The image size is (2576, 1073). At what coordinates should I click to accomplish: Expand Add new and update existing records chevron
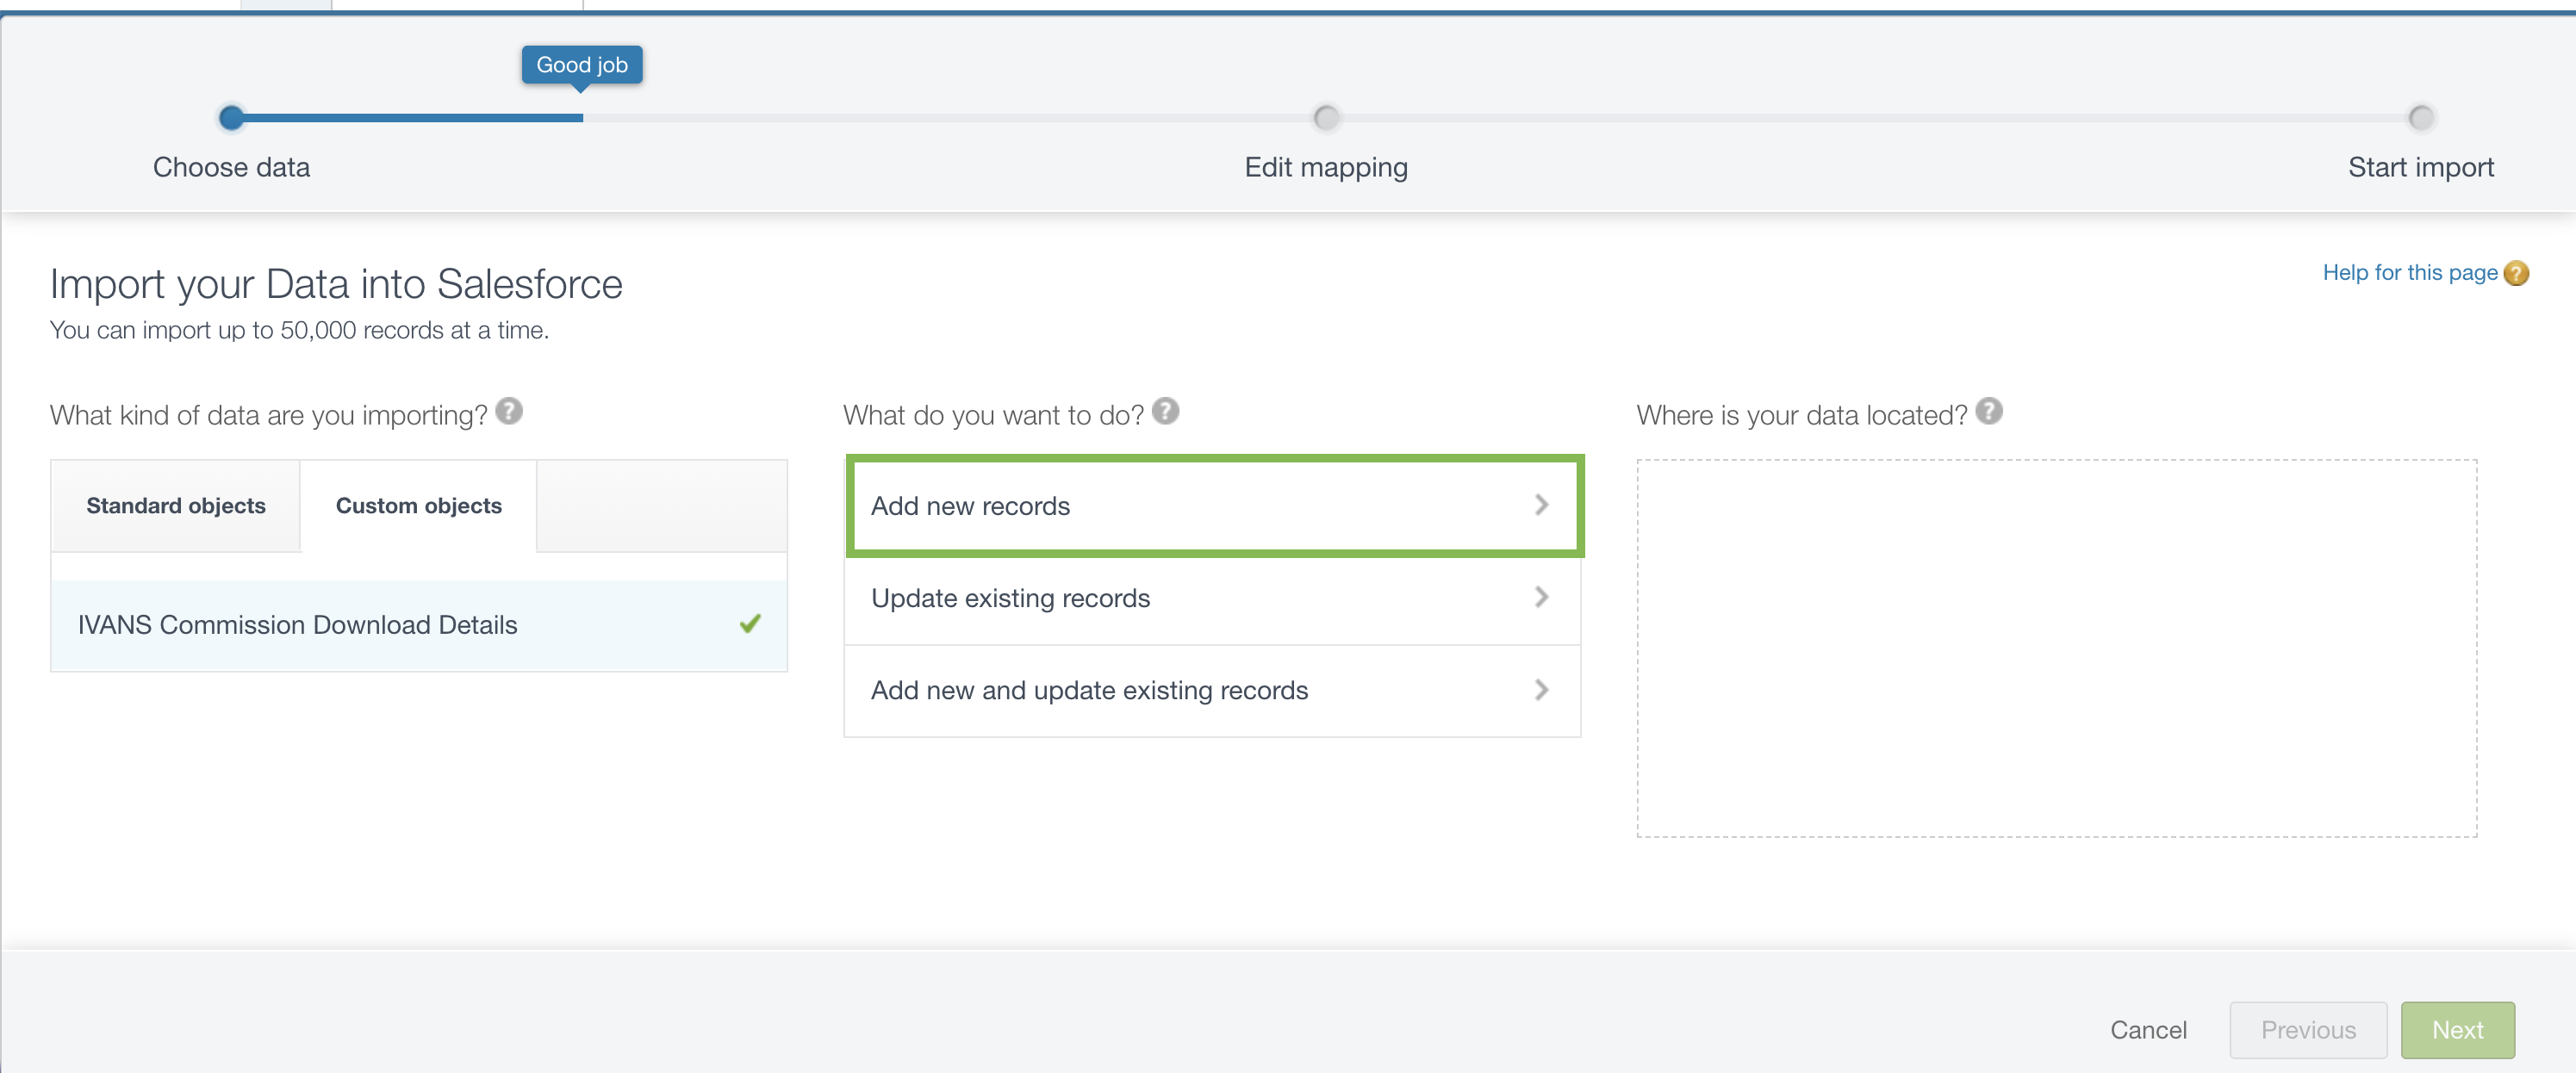click(x=1541, y=690)
